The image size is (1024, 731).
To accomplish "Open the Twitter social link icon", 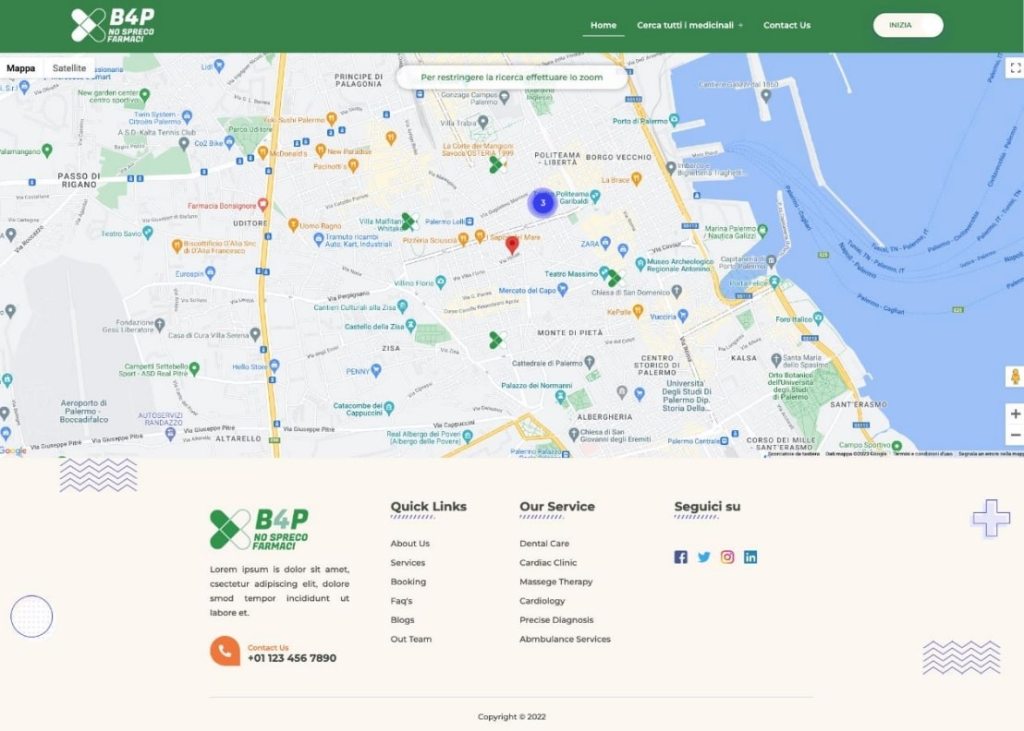I will [x=704, y=557].
